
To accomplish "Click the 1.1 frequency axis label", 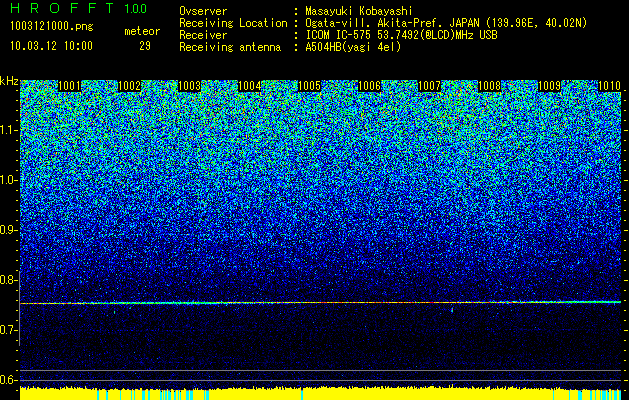I will [8, 130].
